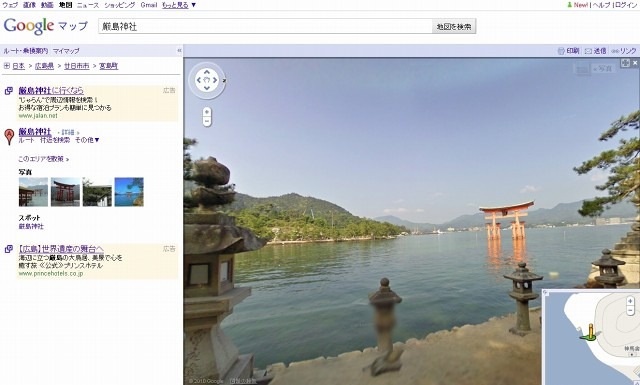Open the ヘルプ help link
The height and width of the screenshot is (385, 640).
coord(602,5)
